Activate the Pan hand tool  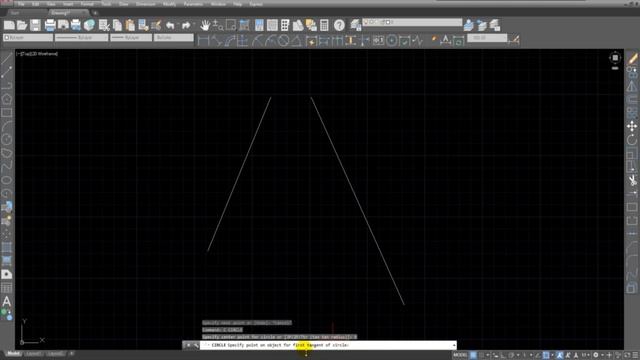(x=205, y=25)
